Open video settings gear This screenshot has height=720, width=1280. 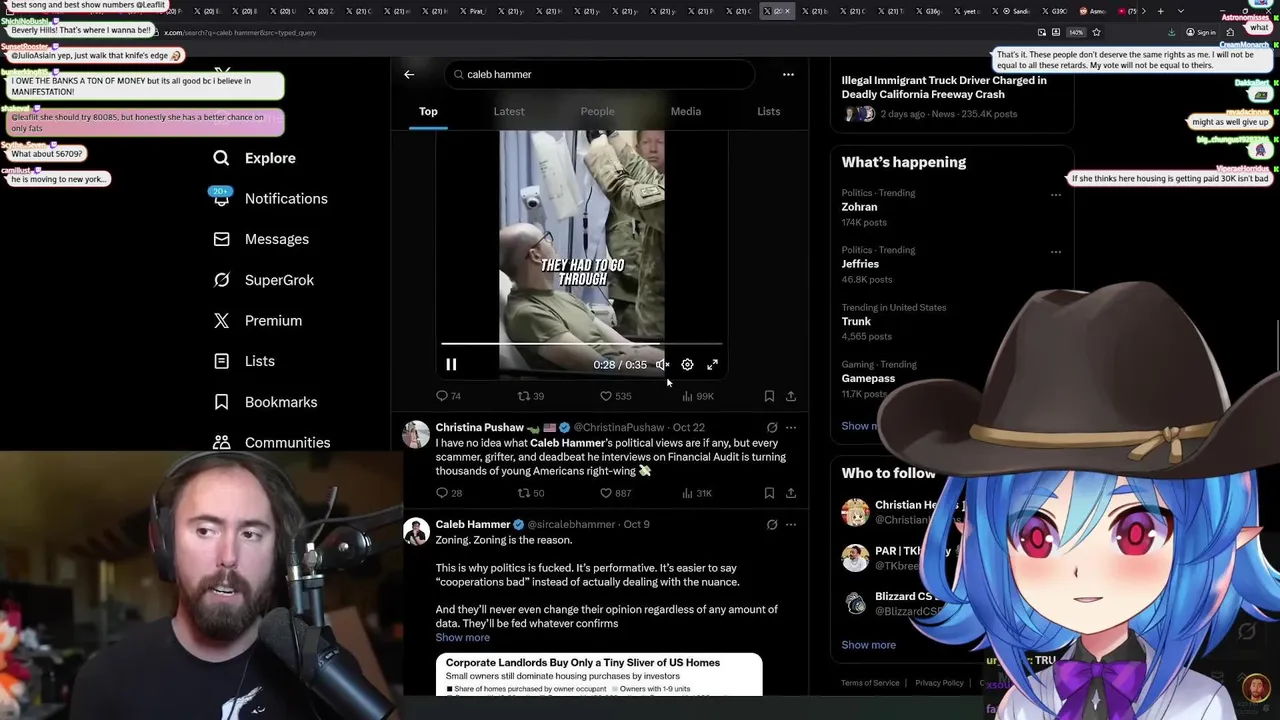click(687, 365)
